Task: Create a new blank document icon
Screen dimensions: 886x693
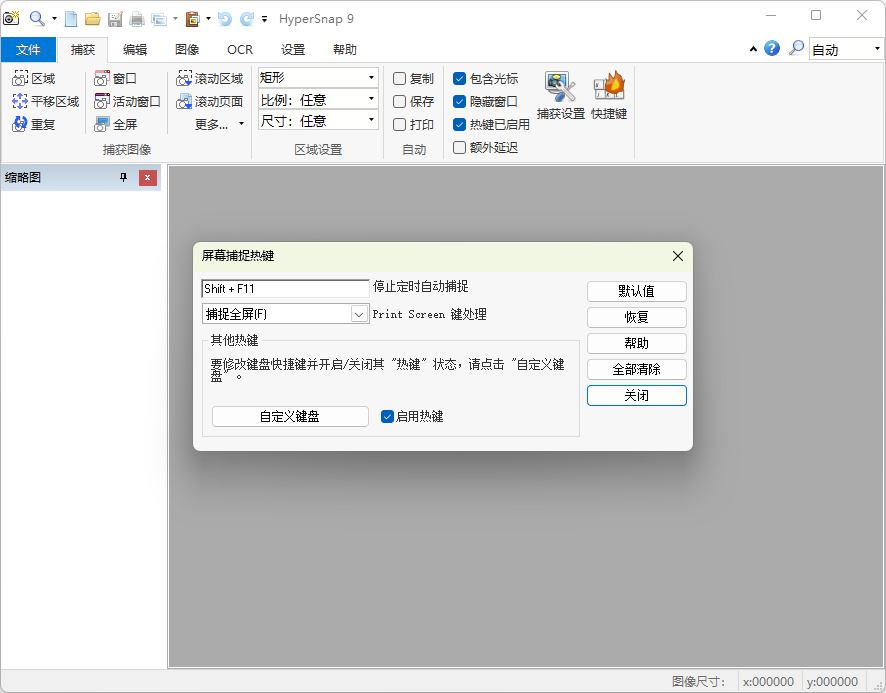Action: pyautogui.click(x=71, y=19)
